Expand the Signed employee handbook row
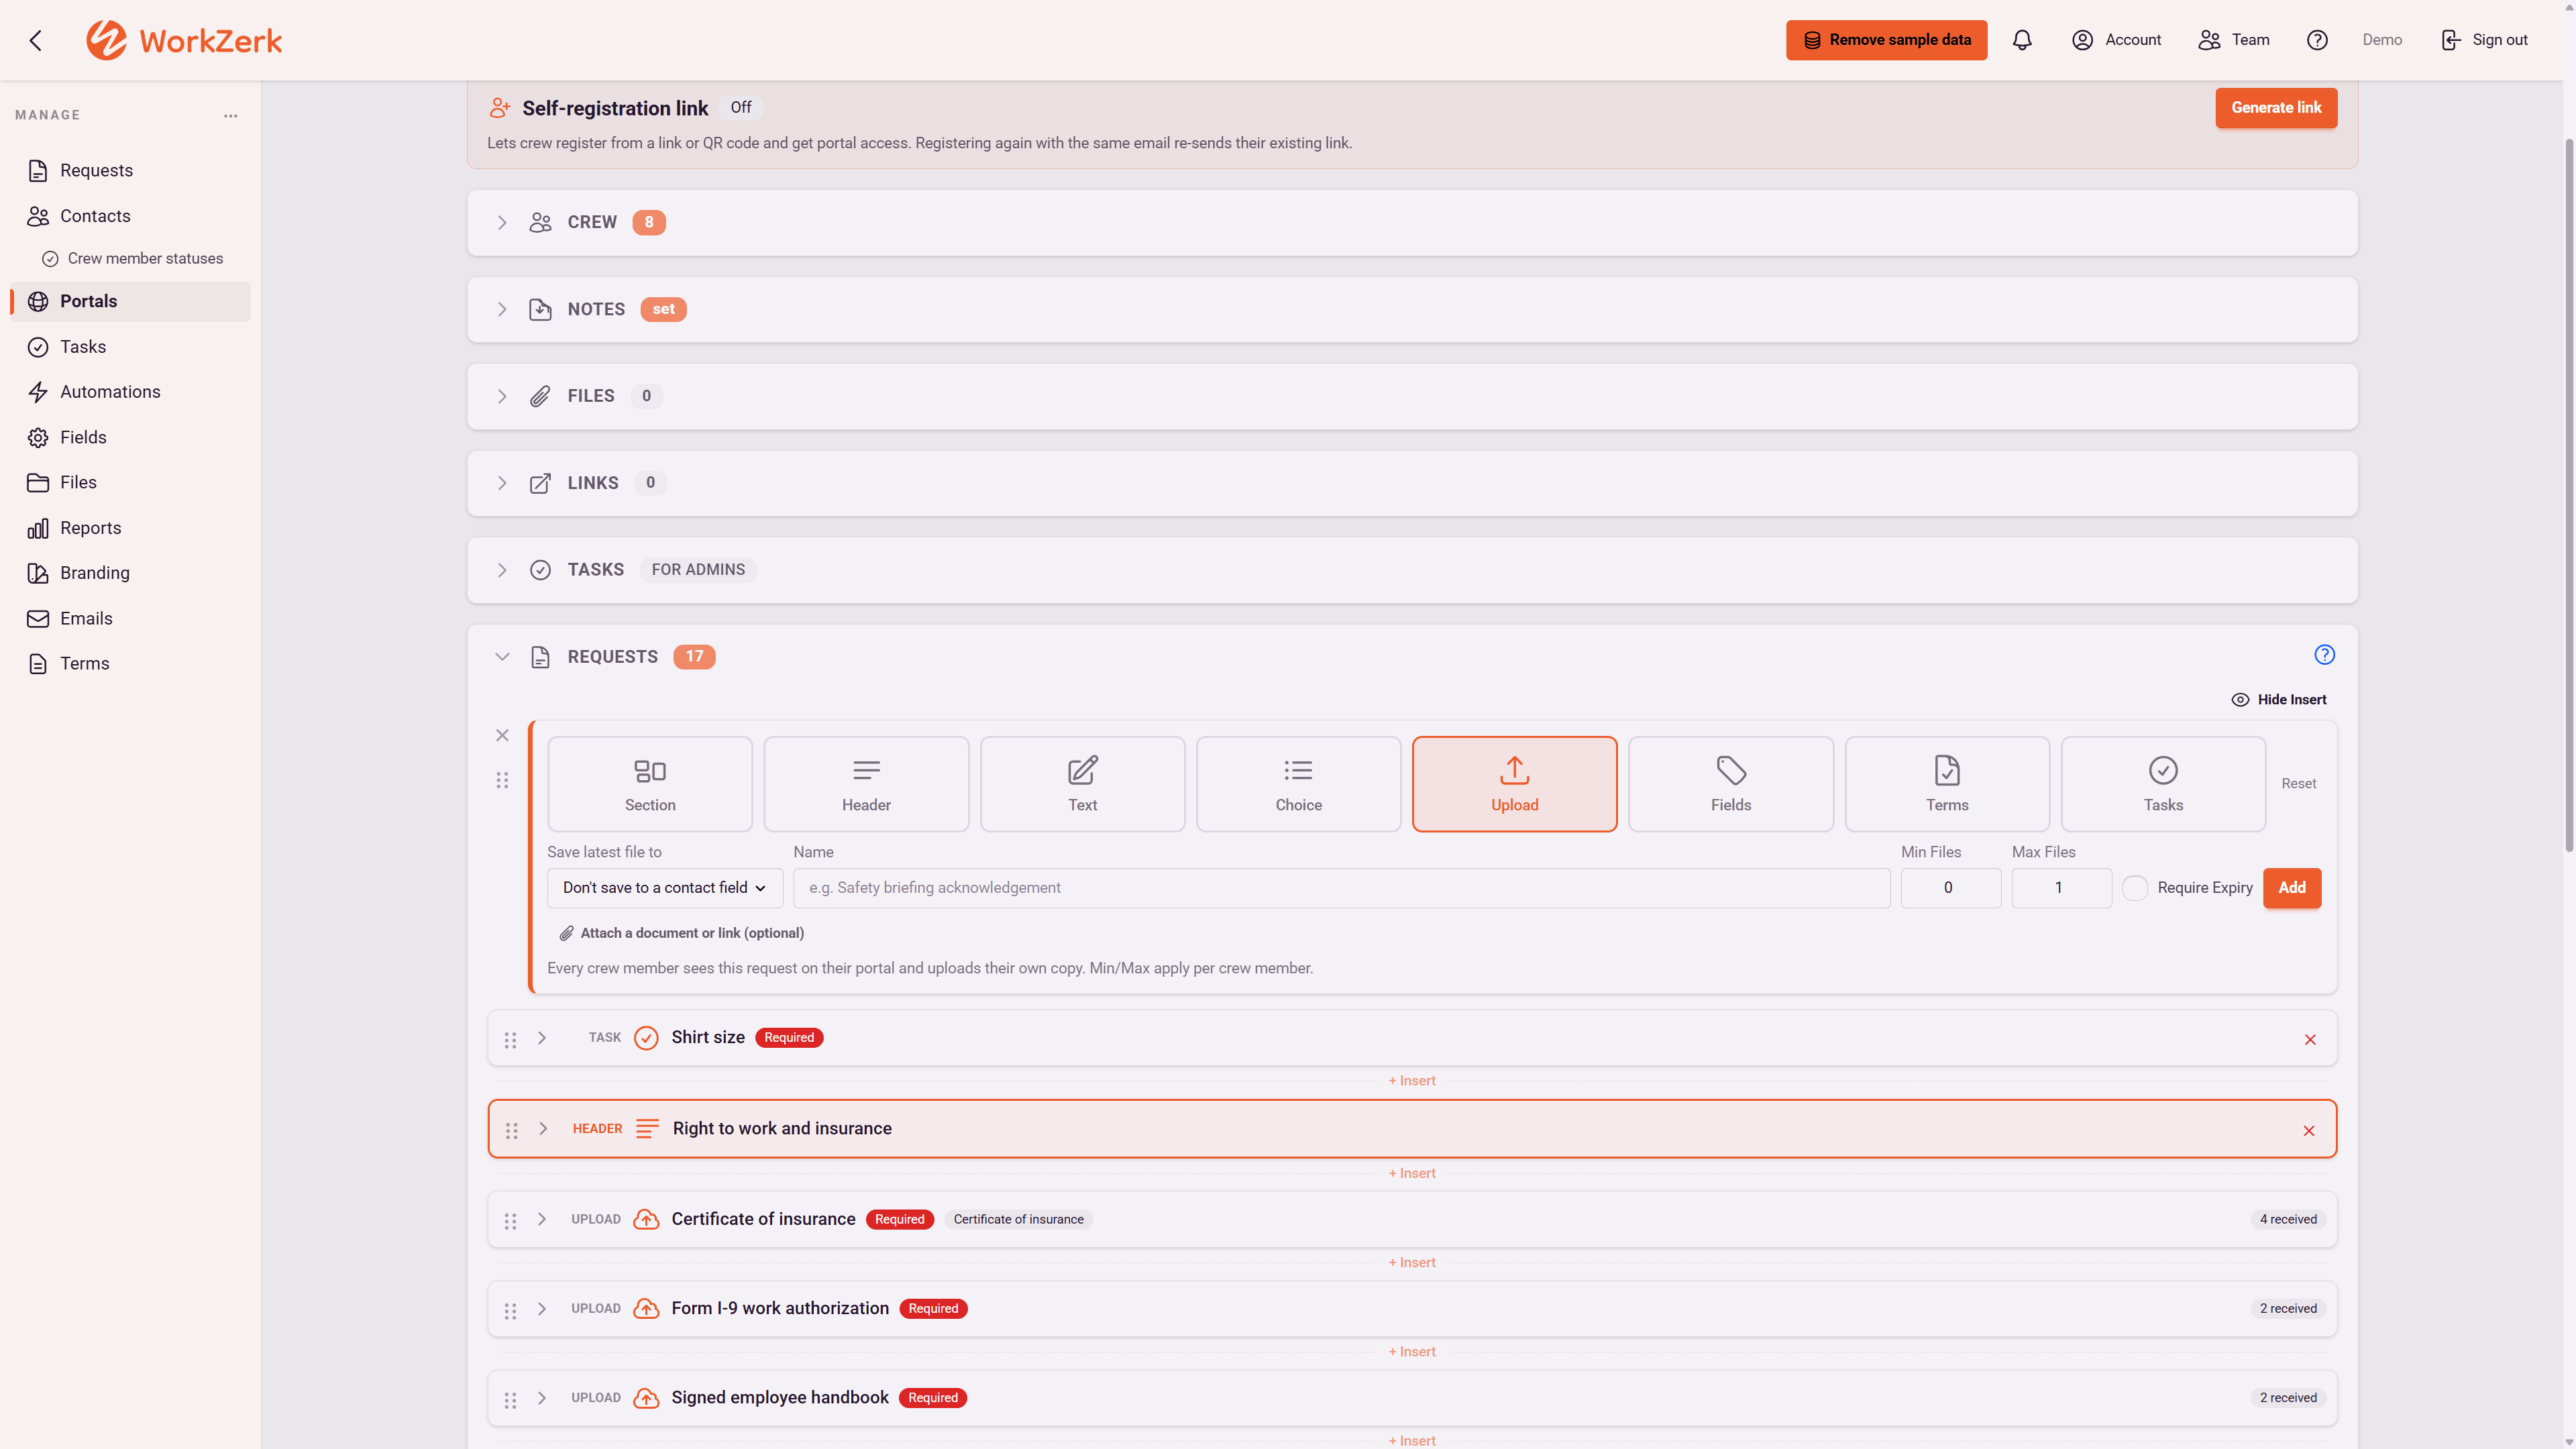2576x1449 pixels. (x=541, y=1397)
